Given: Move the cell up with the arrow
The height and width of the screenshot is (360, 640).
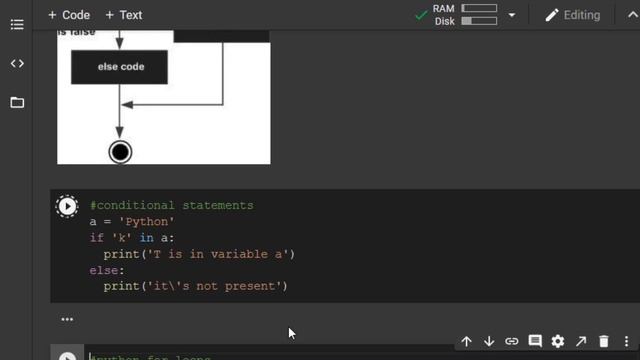Looking at the screenshot, I should point(467,341).
